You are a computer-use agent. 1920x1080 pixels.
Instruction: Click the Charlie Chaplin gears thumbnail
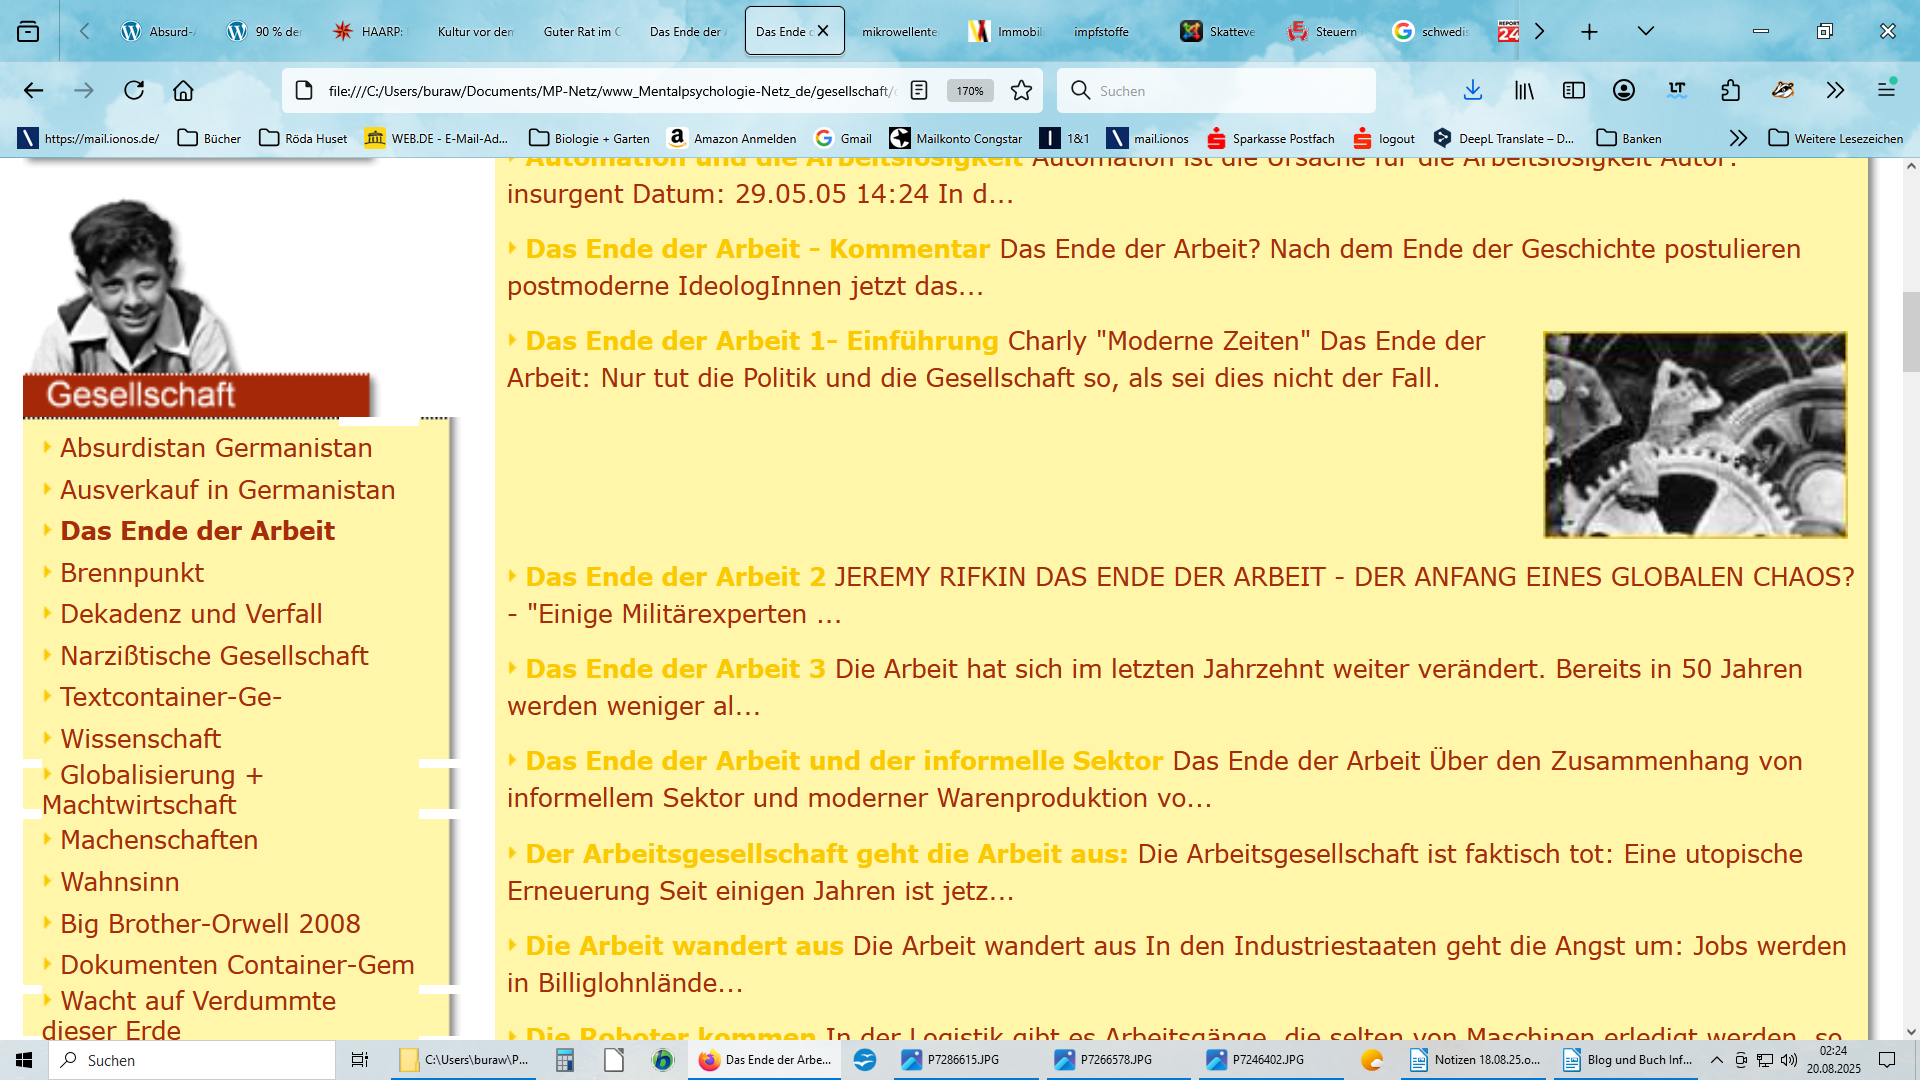pos(1695,435)
